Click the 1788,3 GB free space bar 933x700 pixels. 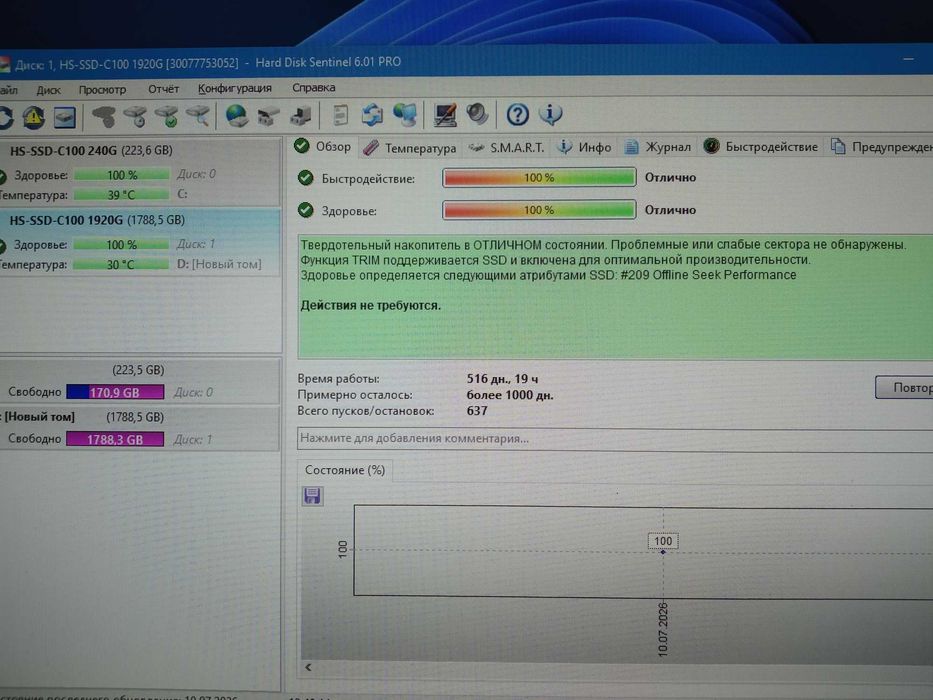[115, 439]
